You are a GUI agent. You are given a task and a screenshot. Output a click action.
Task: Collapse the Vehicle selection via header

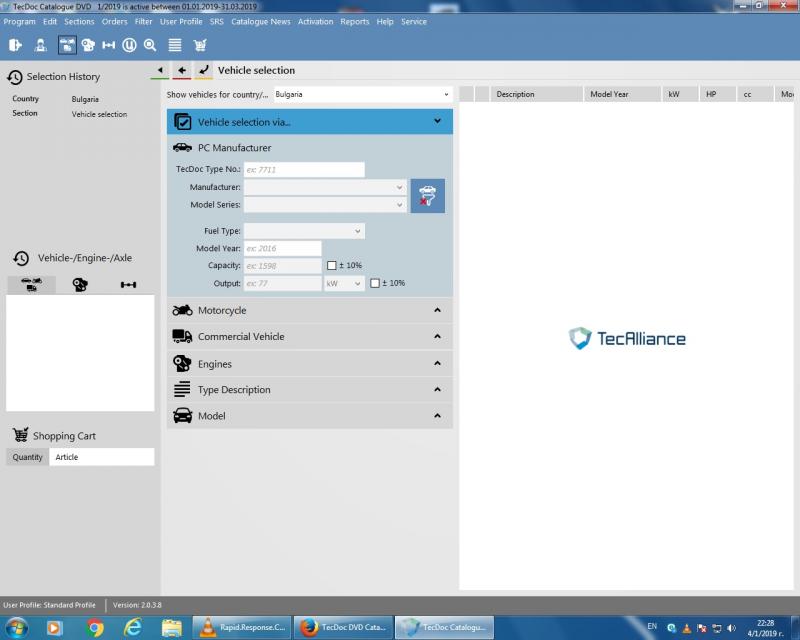coord(310,121)
